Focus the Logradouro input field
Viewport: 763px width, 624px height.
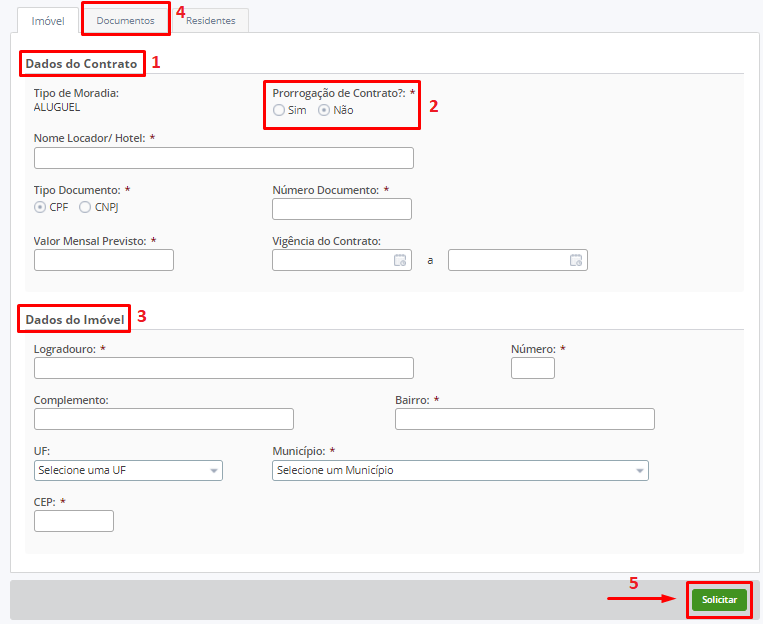(223, 368)
